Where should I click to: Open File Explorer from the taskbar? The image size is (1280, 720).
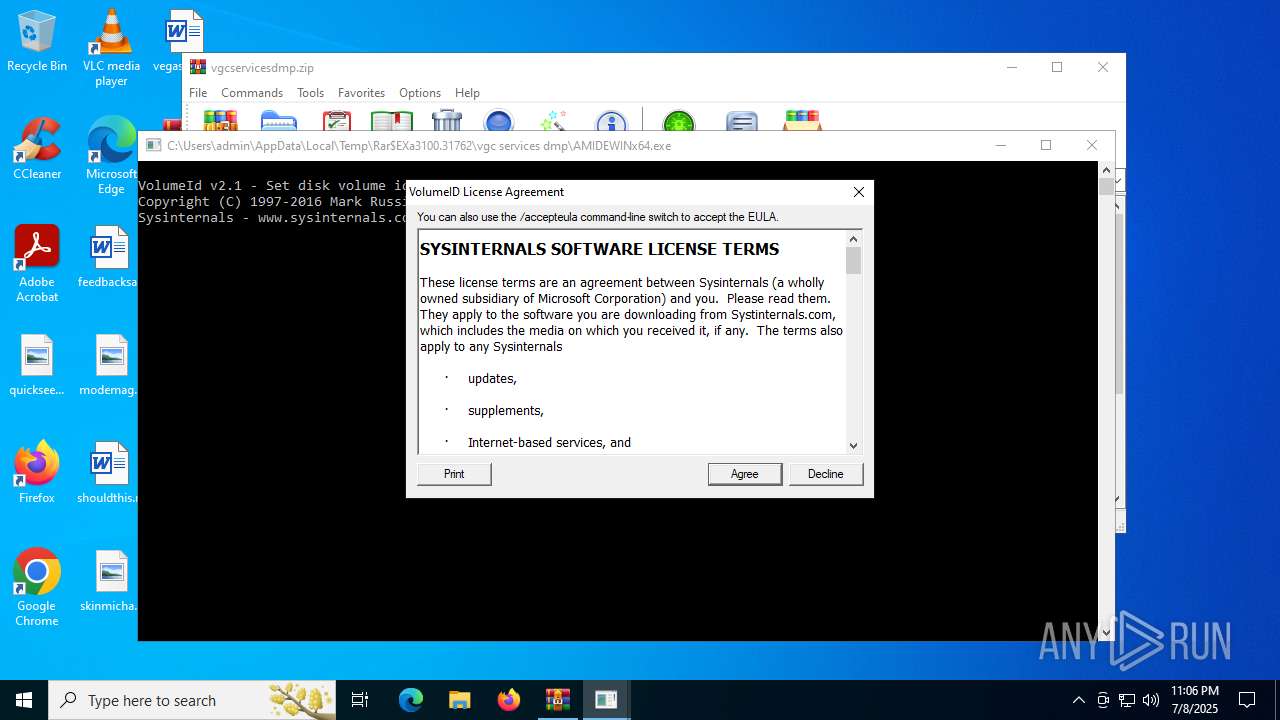tap(459, 700)
